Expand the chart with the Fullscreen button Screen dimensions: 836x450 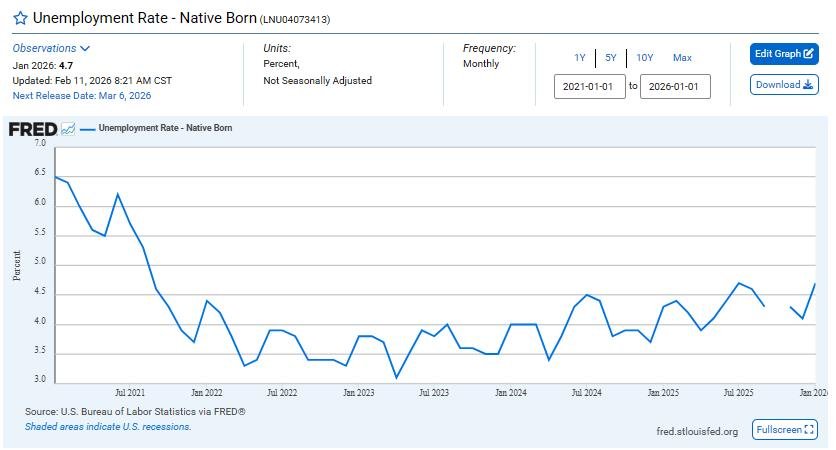coord(784,429)
